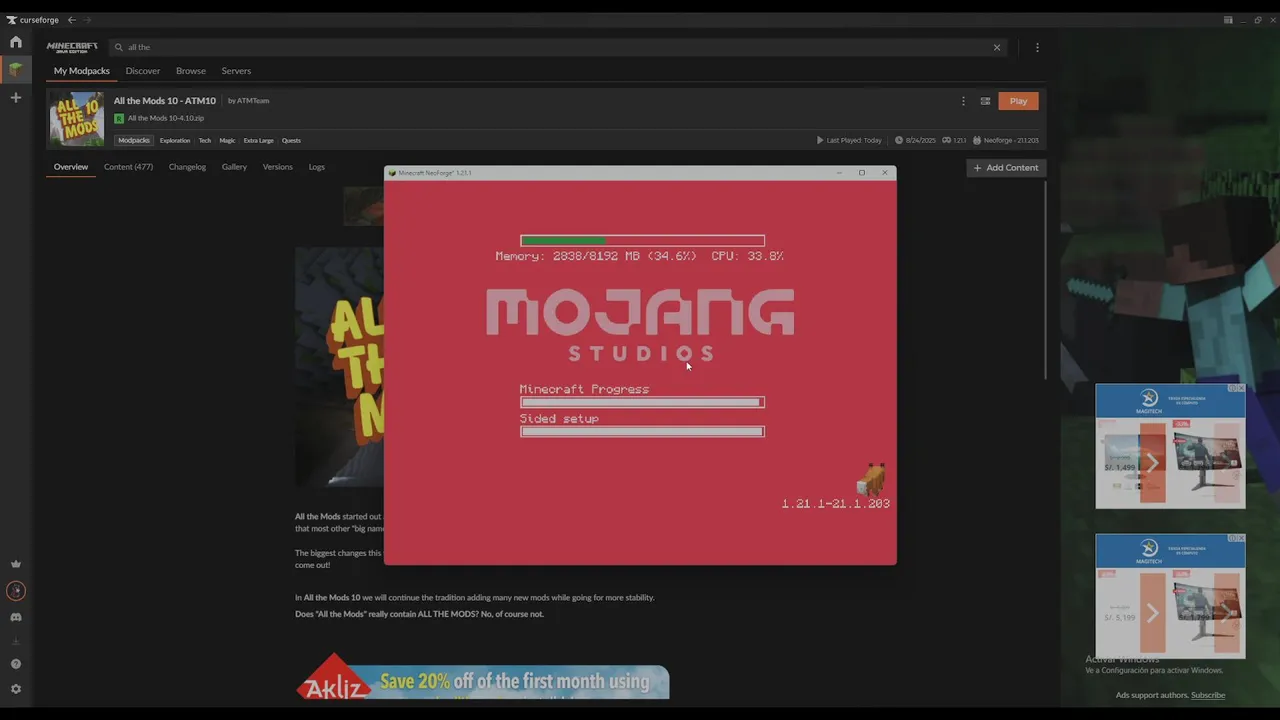Screen dimensions: 1280x720
Task: Switch to Discover tab
Action: (143, 71)
